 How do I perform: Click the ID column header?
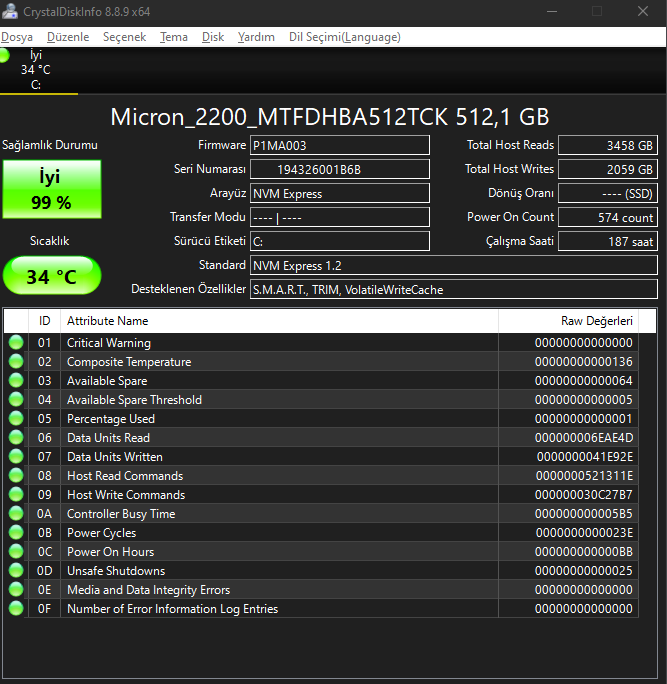(x=44, y=321)
